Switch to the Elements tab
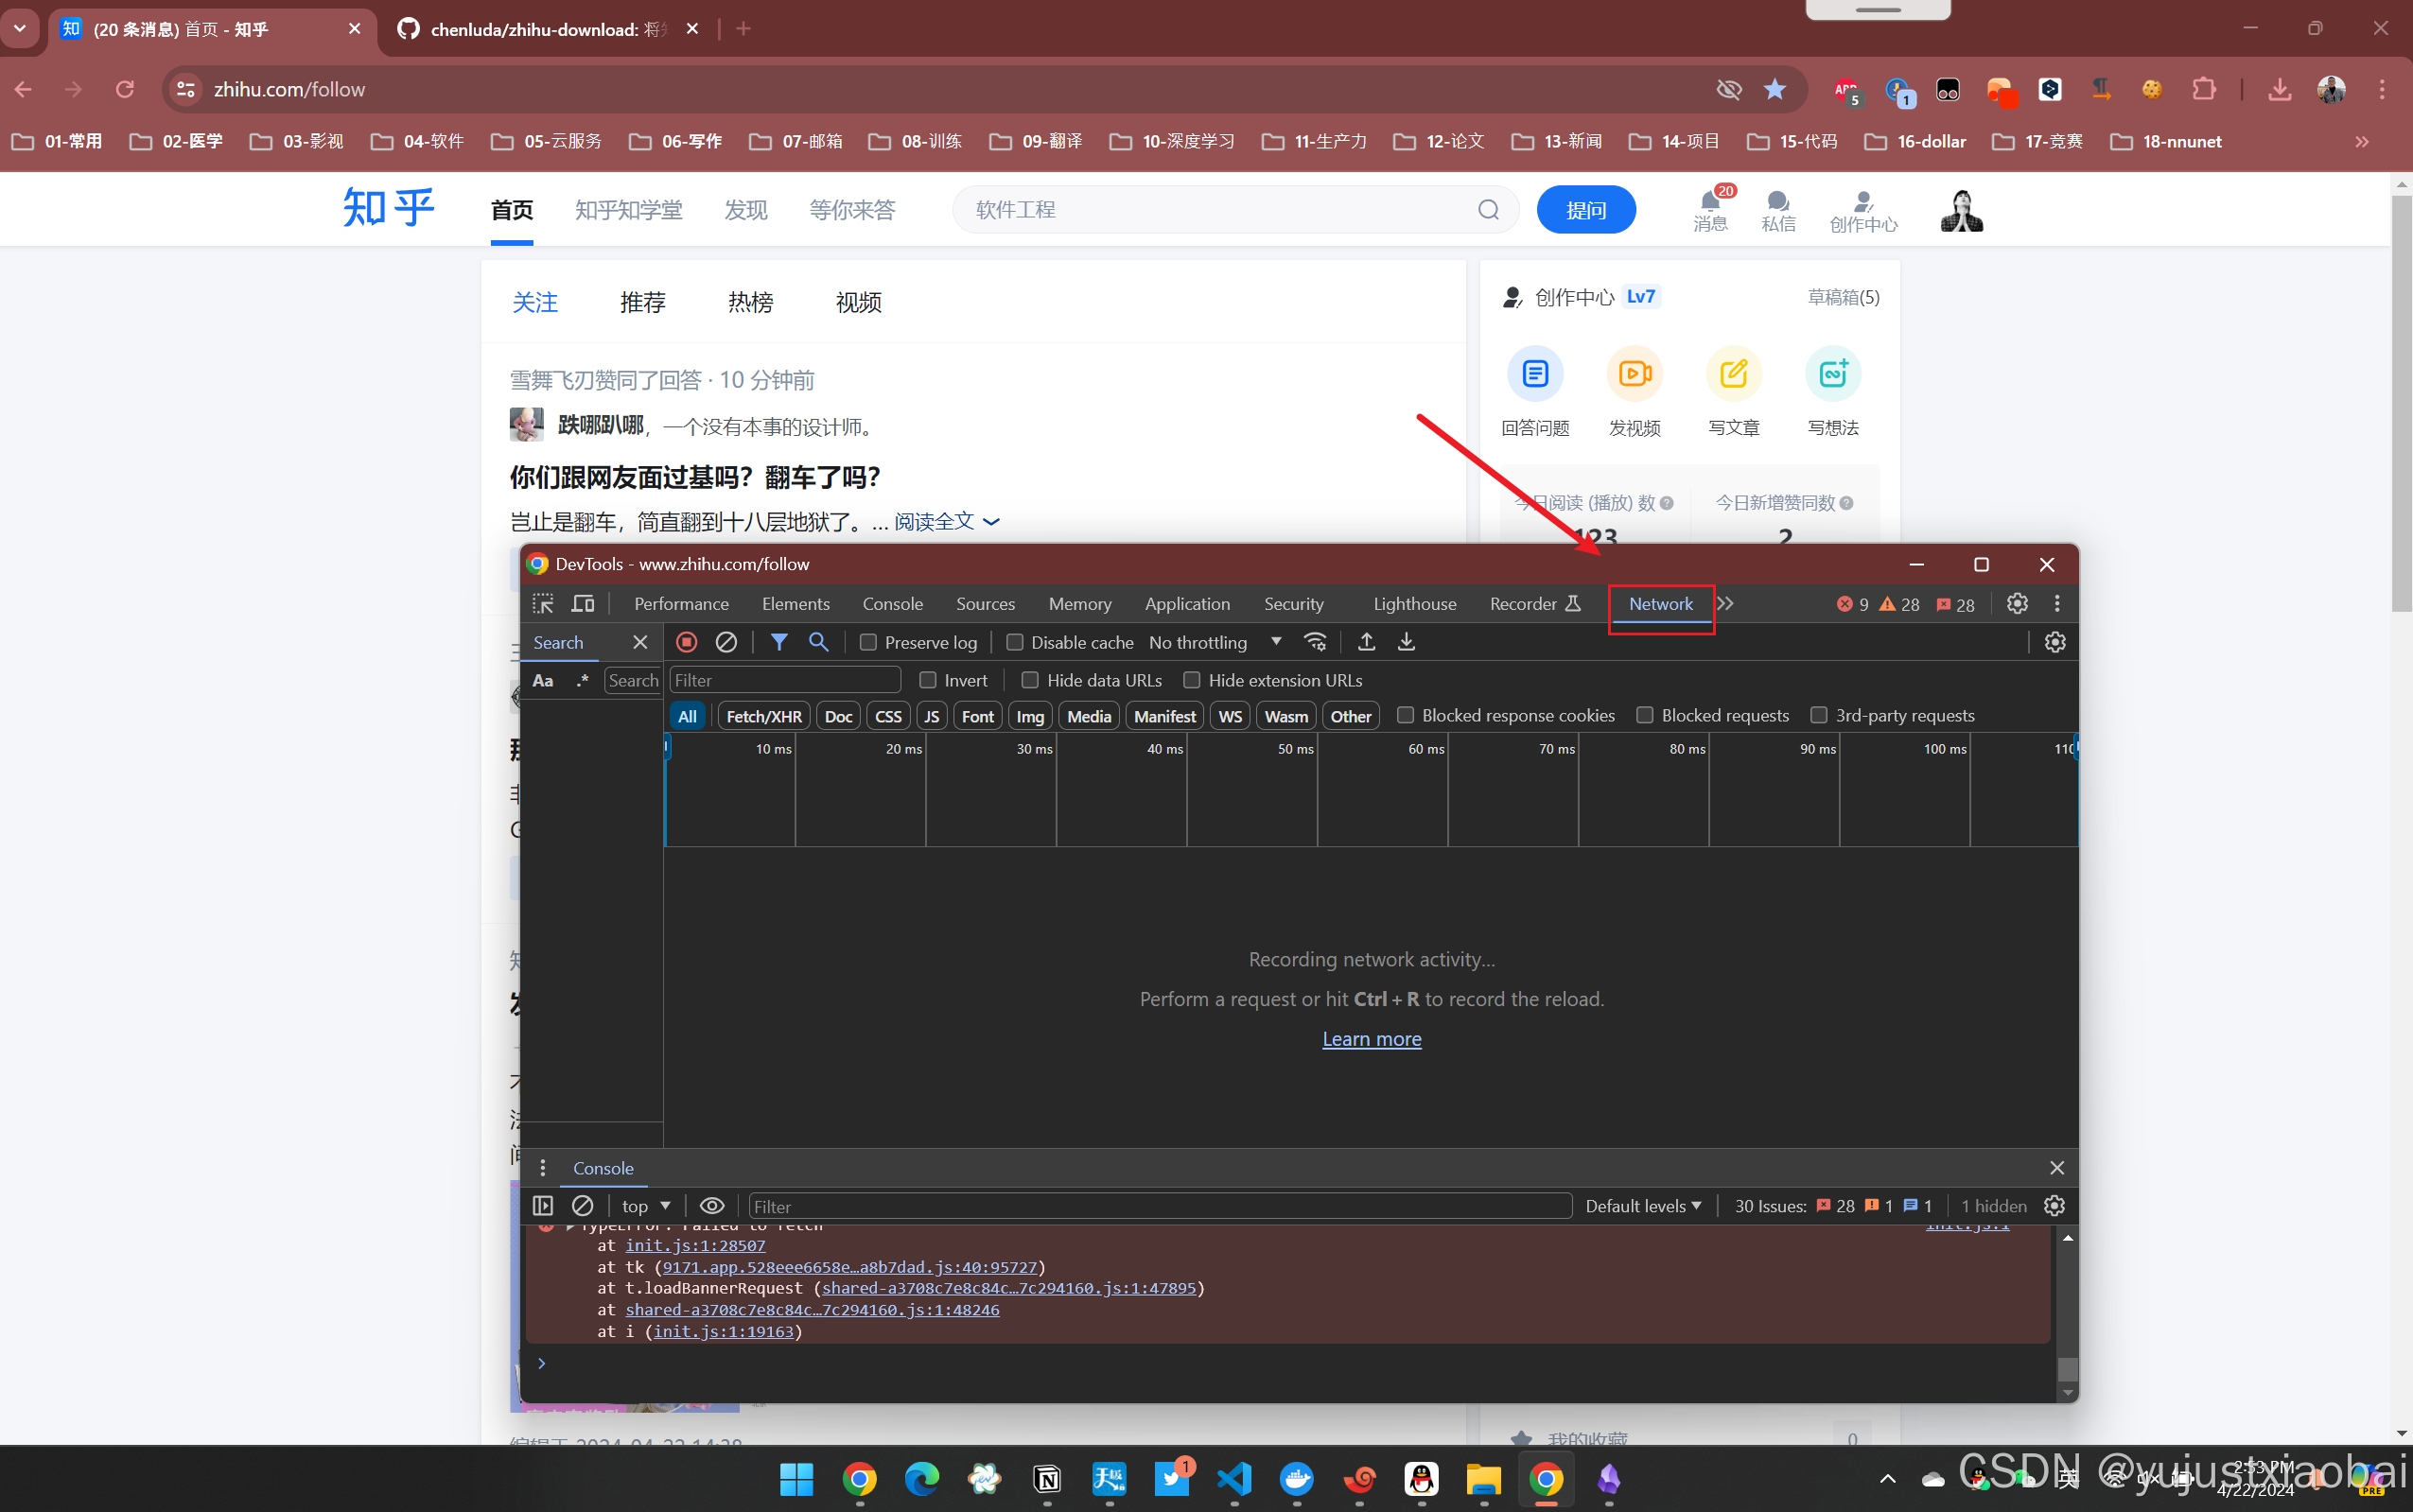Screen dimensions: 2413x1512 coord(795,604)
